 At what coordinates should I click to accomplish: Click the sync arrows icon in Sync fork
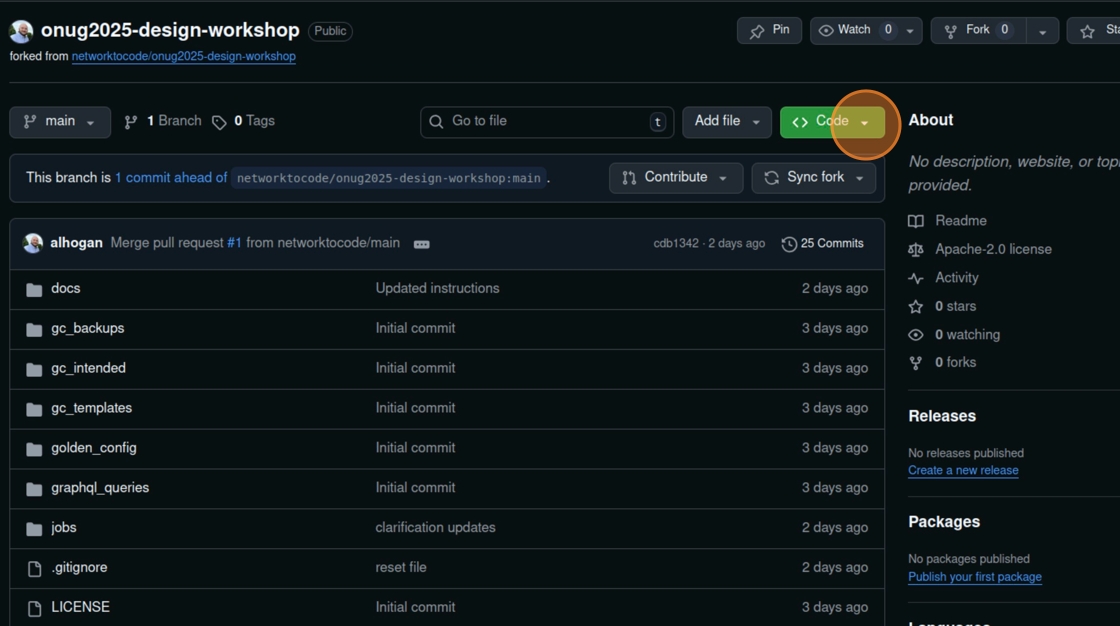coord(771,178)
